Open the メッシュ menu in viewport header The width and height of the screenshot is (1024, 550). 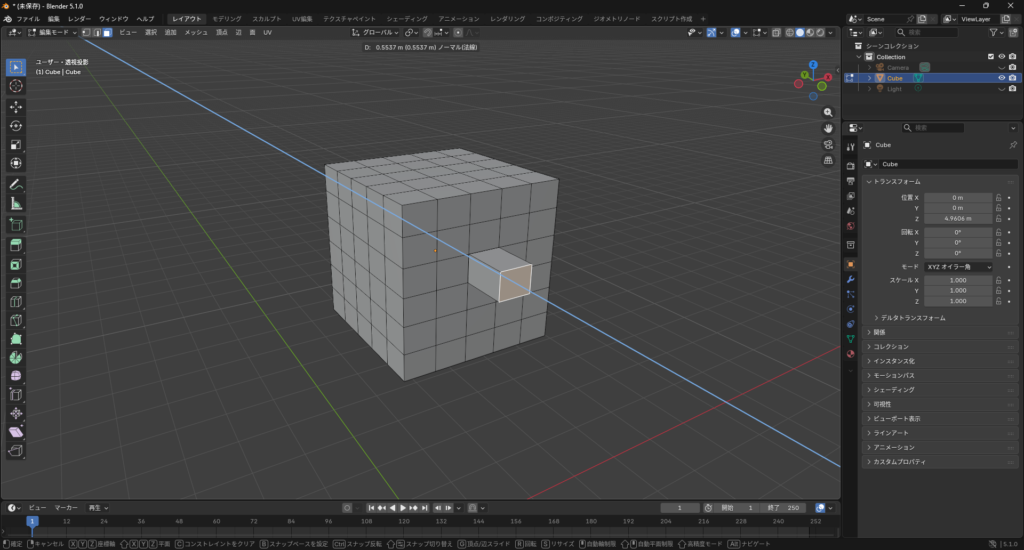click(x=196, y=32)
